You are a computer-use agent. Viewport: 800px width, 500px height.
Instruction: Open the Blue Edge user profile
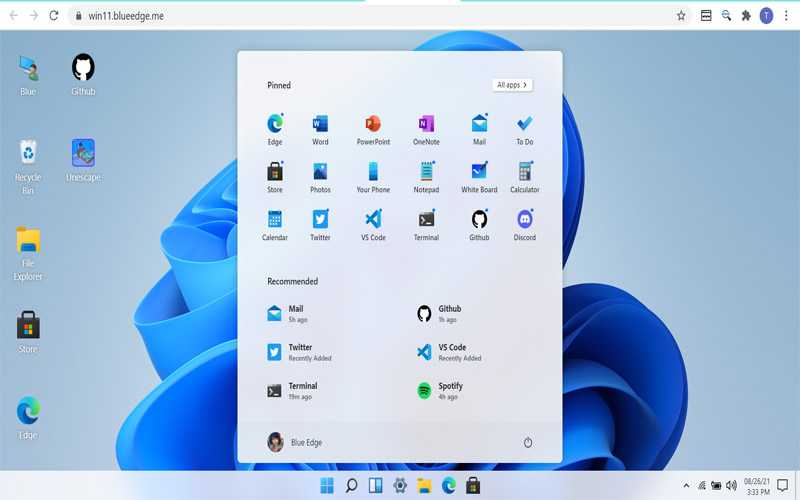(295, 442)
